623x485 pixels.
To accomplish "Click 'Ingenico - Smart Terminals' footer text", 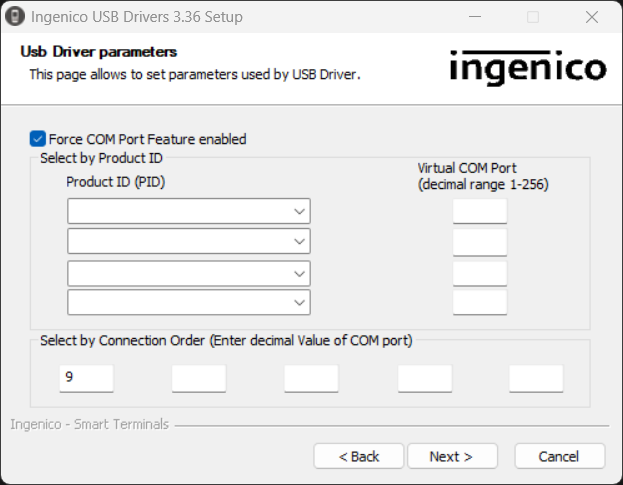I will click(x=89, y=424).
